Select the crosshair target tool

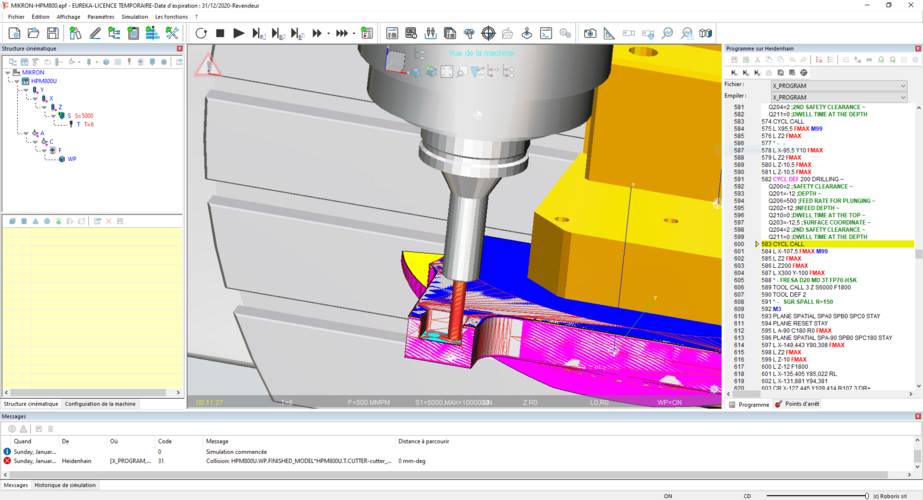pyautogui.click(x=488, y=33)
